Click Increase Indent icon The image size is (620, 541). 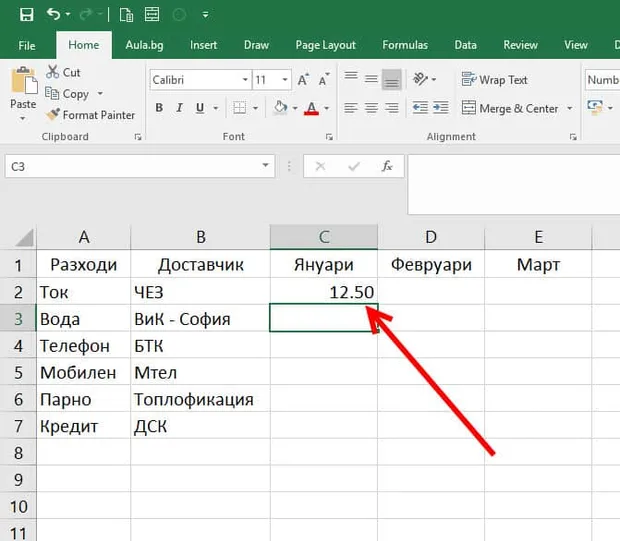440,108
